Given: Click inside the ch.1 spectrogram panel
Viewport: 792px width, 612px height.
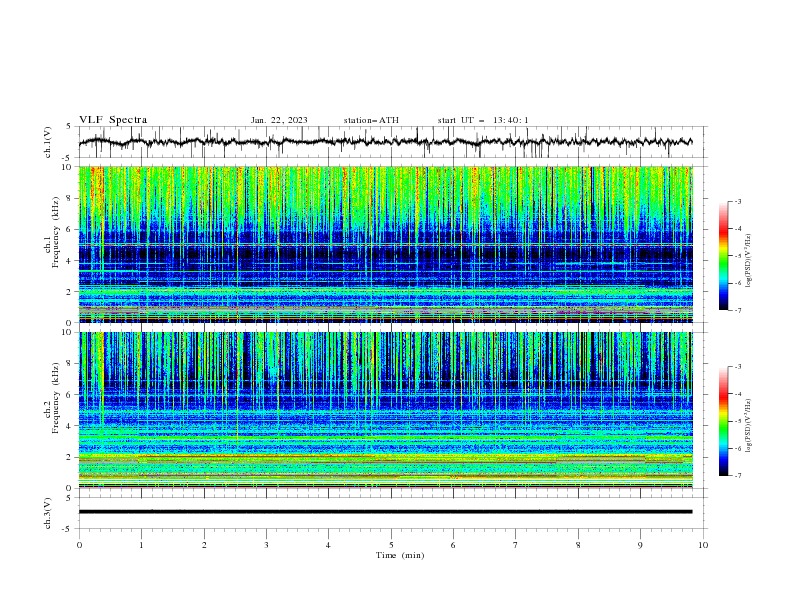Looking at the screenshot, I should click(386, 244).
